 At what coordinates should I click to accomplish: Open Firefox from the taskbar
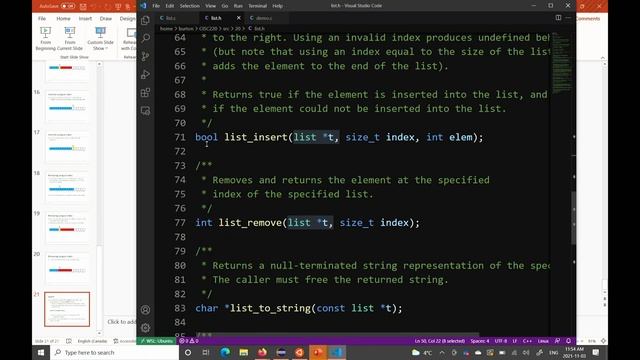pos(262,352)
